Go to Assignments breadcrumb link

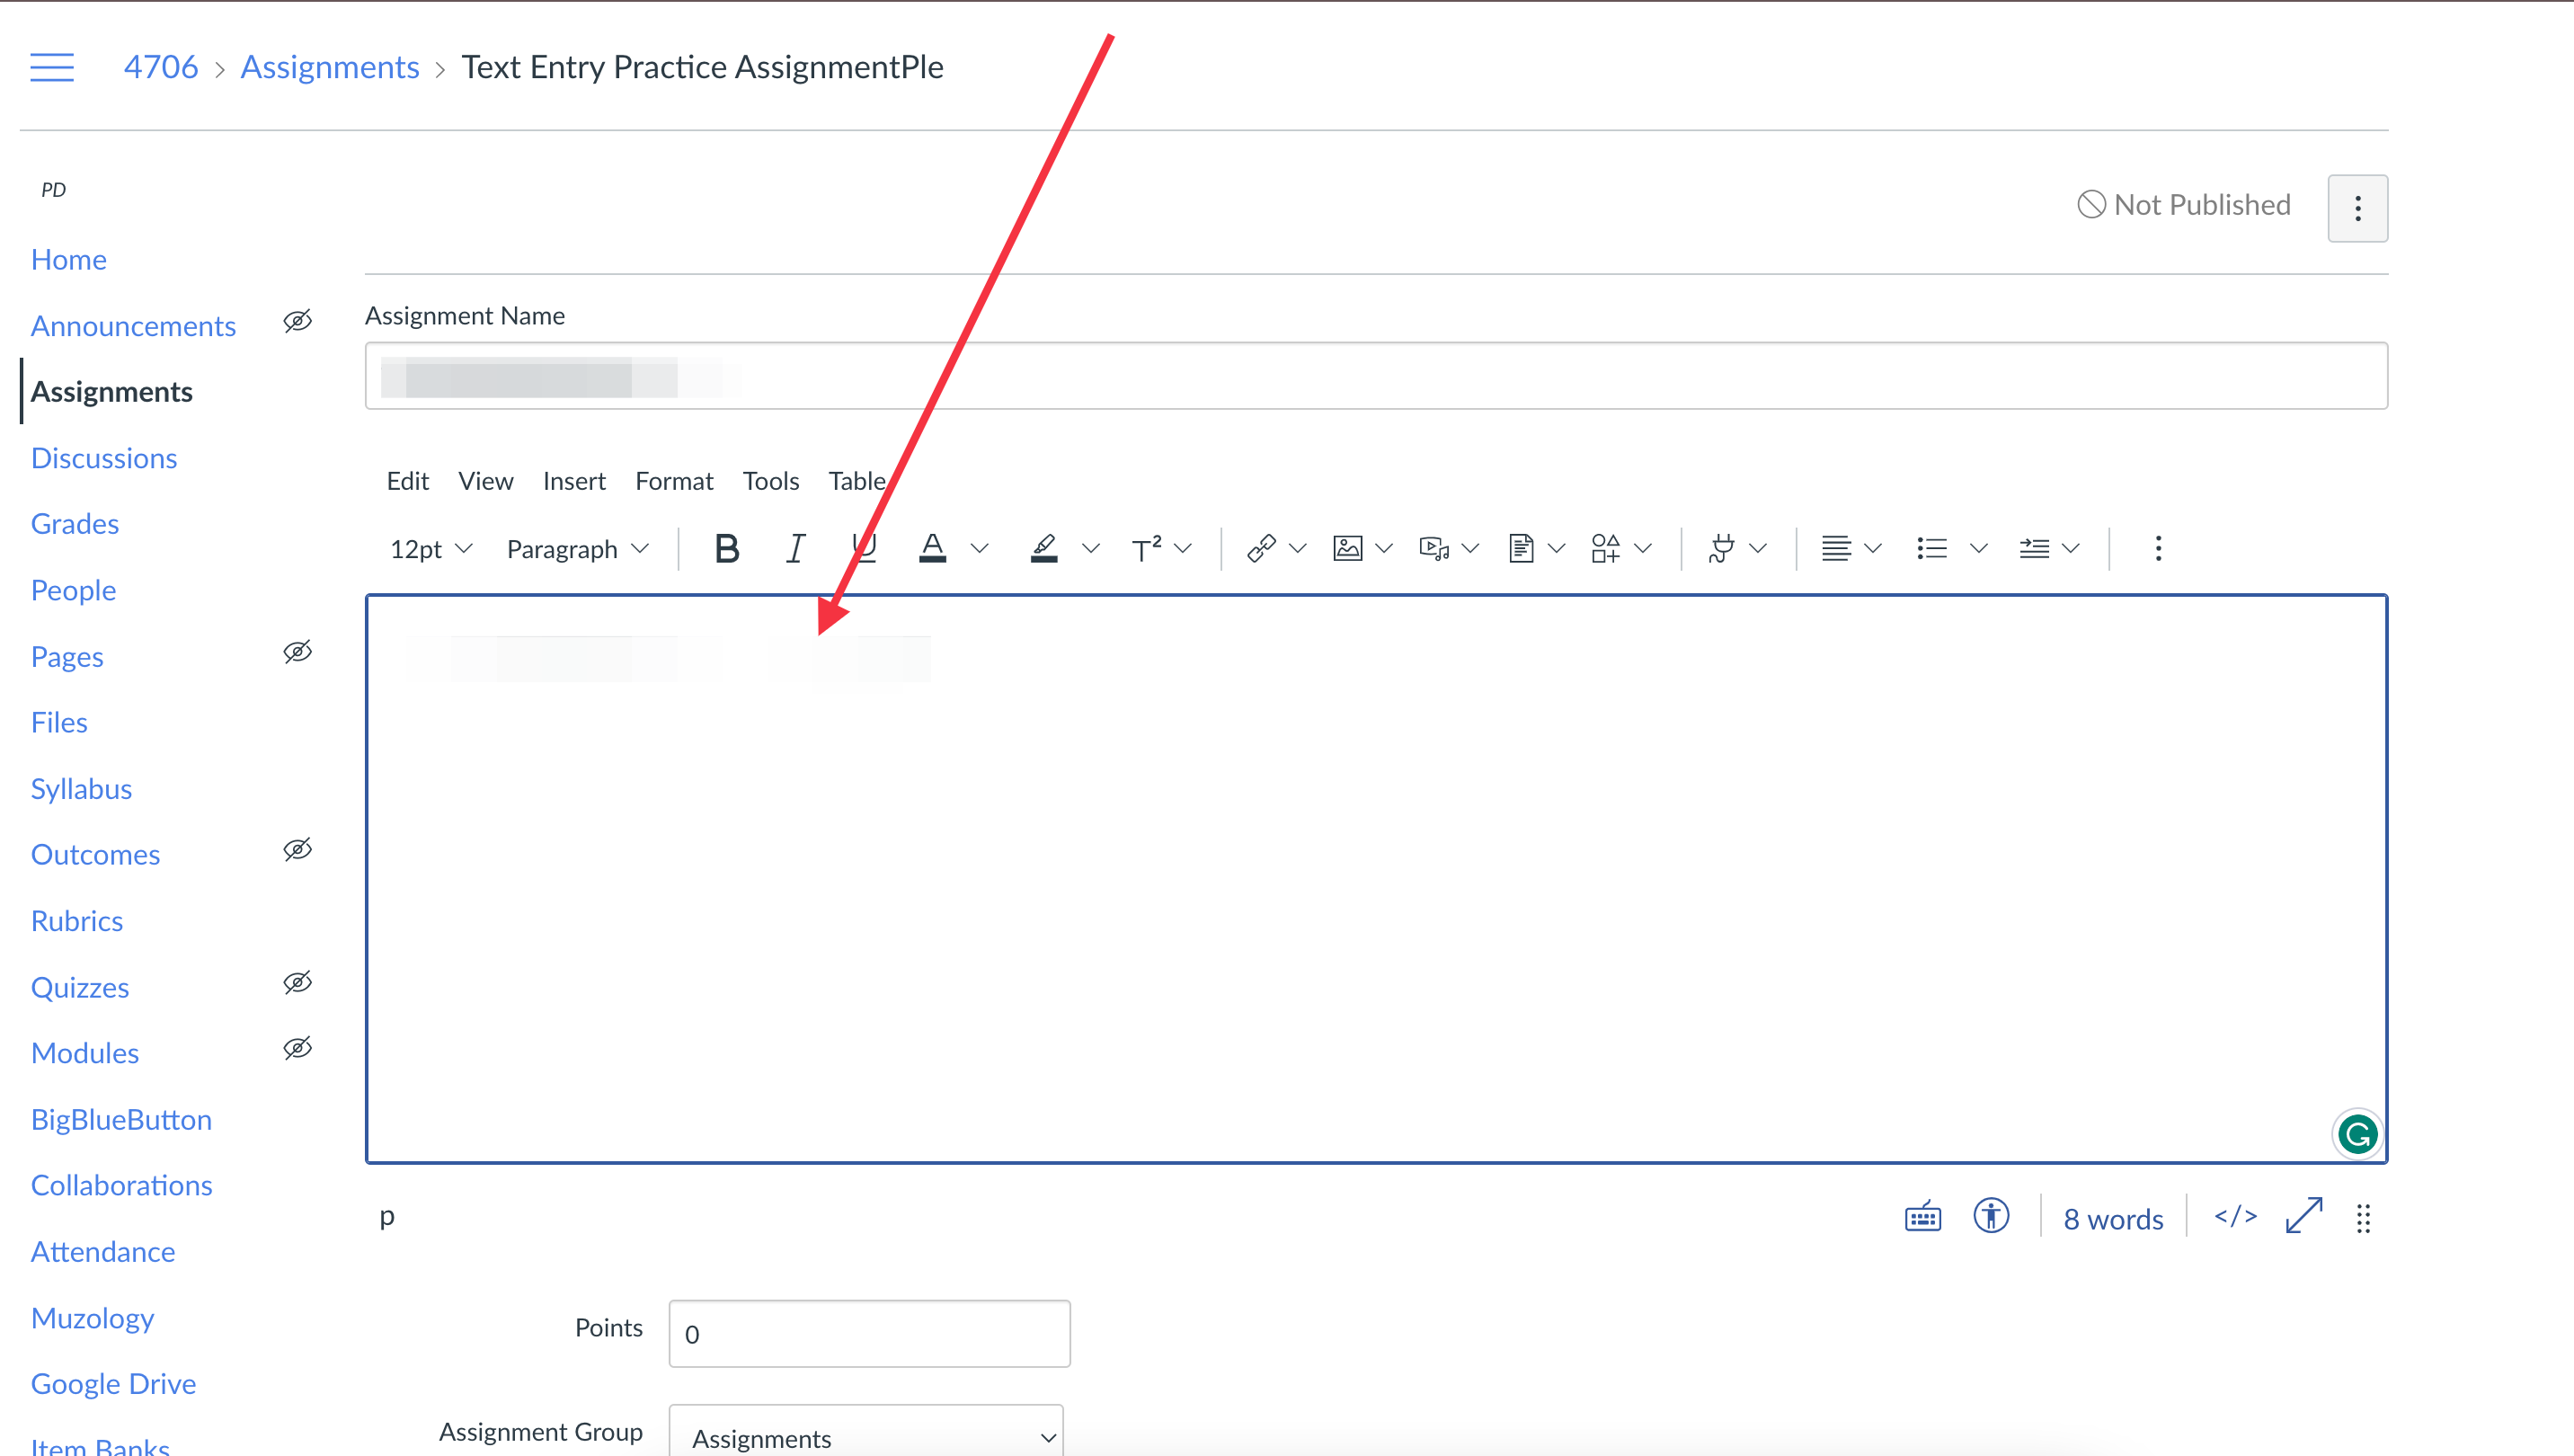click(x=330, y=67)
